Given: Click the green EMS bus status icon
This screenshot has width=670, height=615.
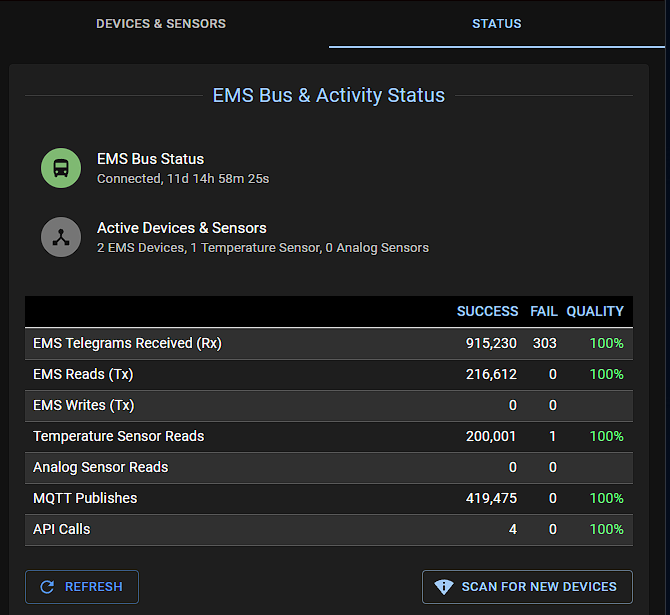Looking at the screenshot, I should (x=61, y=168).
